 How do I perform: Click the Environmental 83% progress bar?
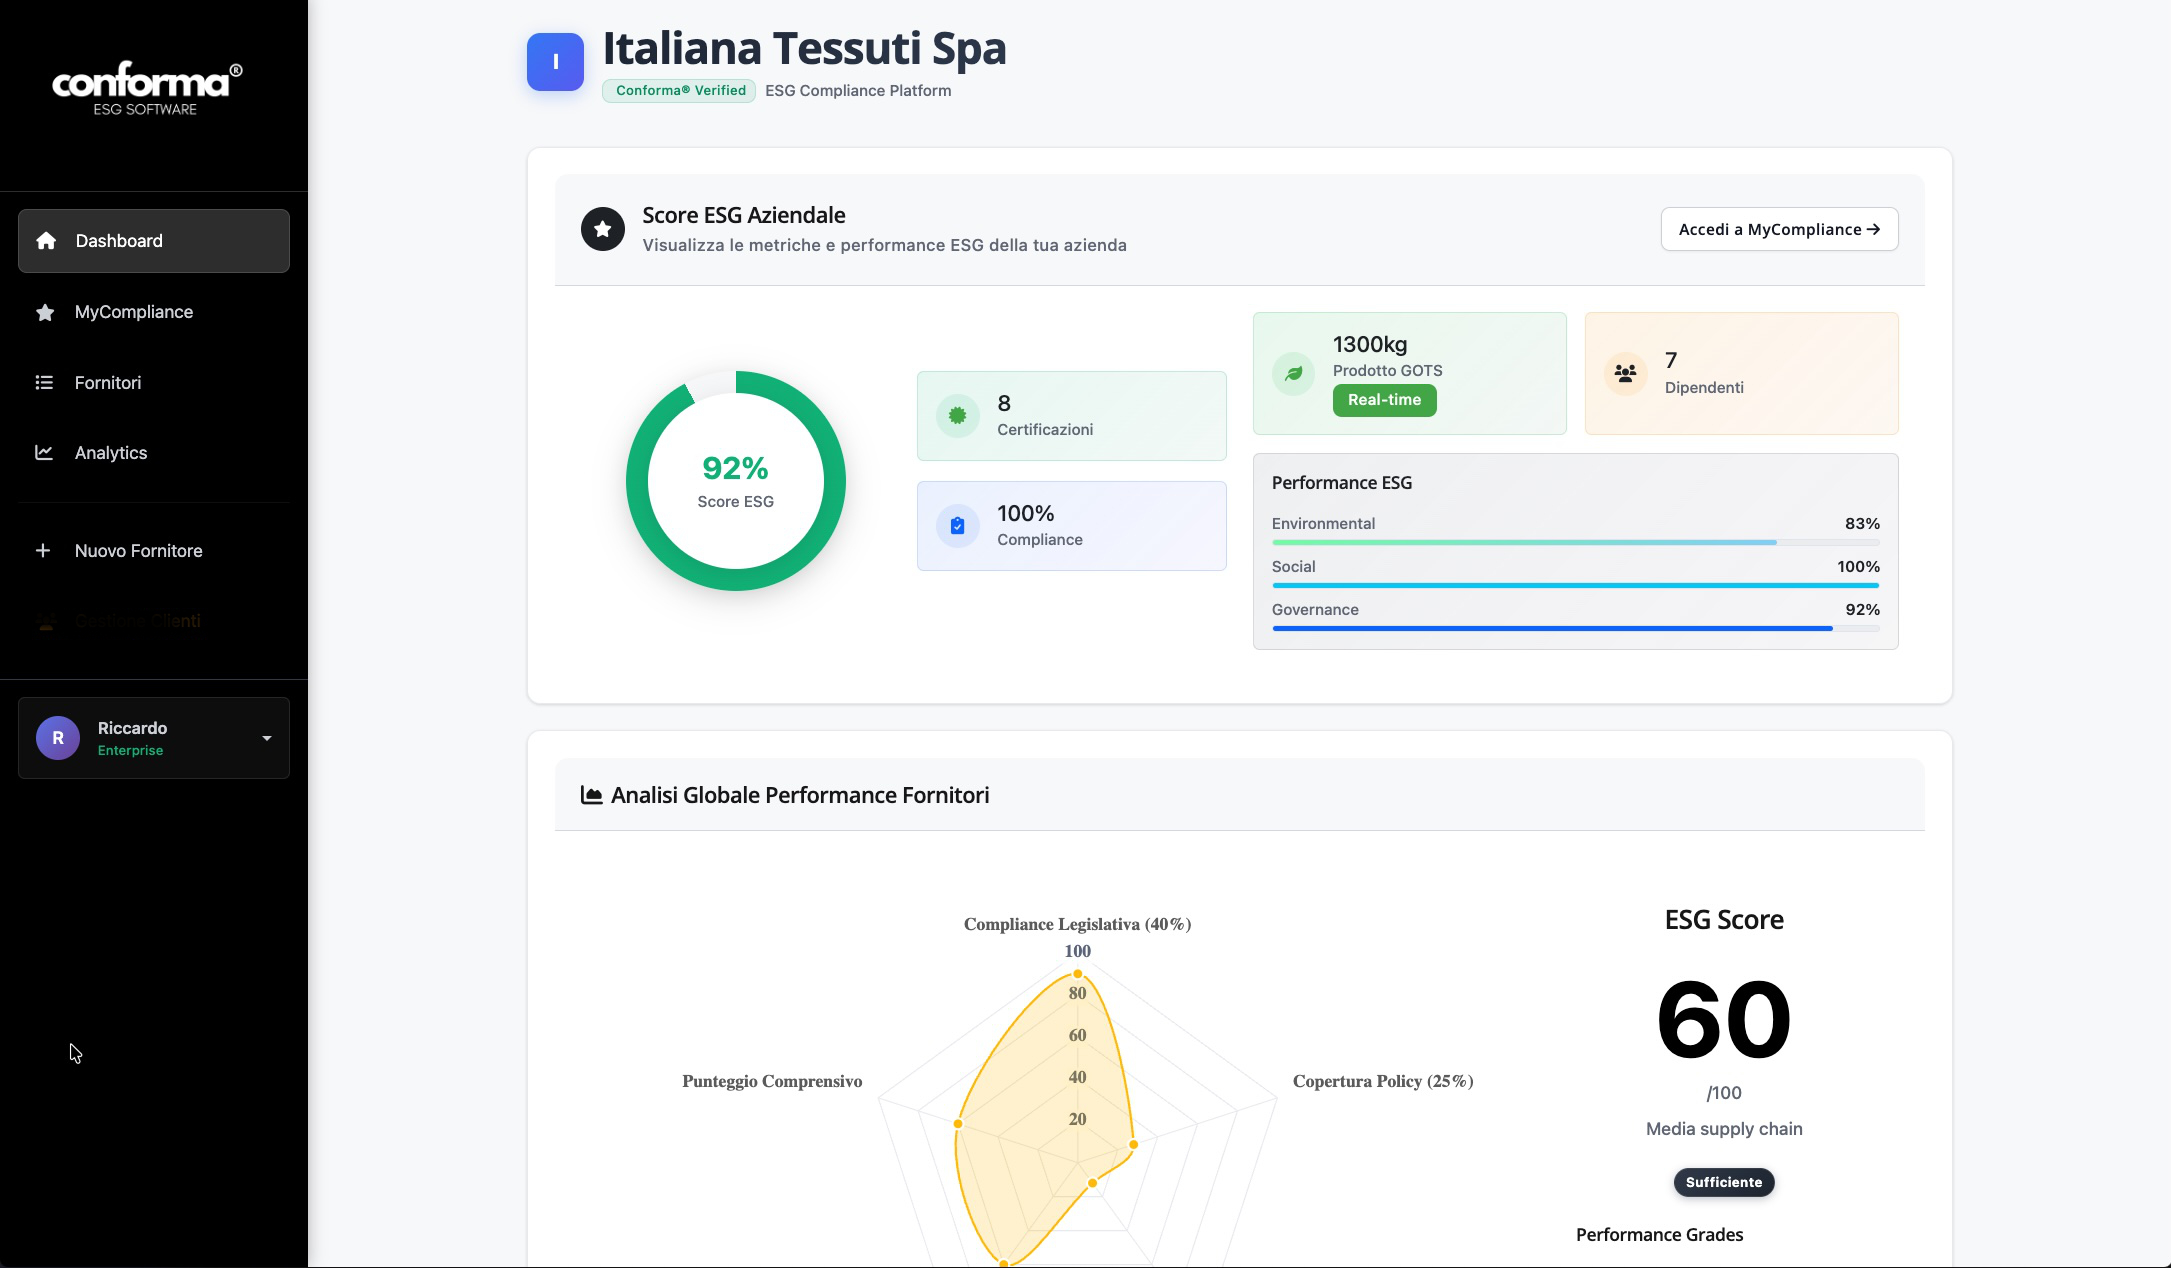tap(1575, 542)
